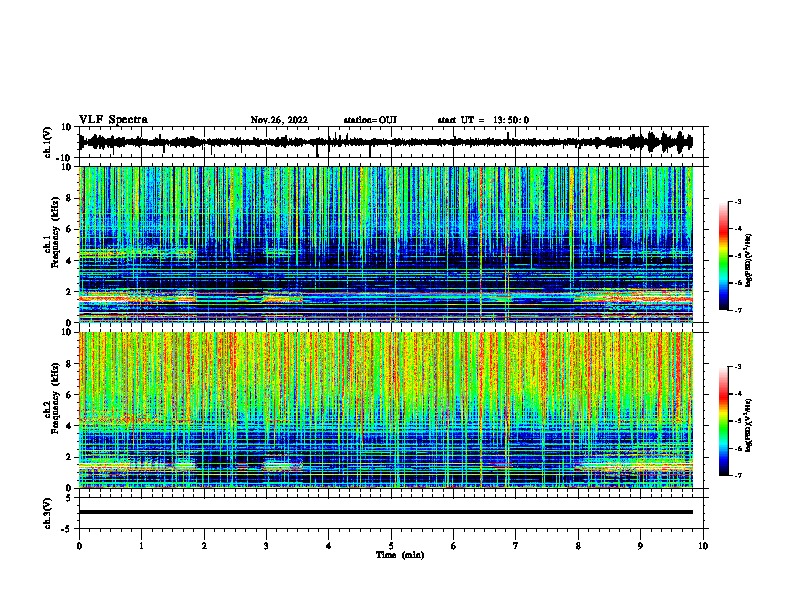The image size is (792, 612).
Task: Click the "start UT = 13:50:0" header text
Action: (483, 120)
